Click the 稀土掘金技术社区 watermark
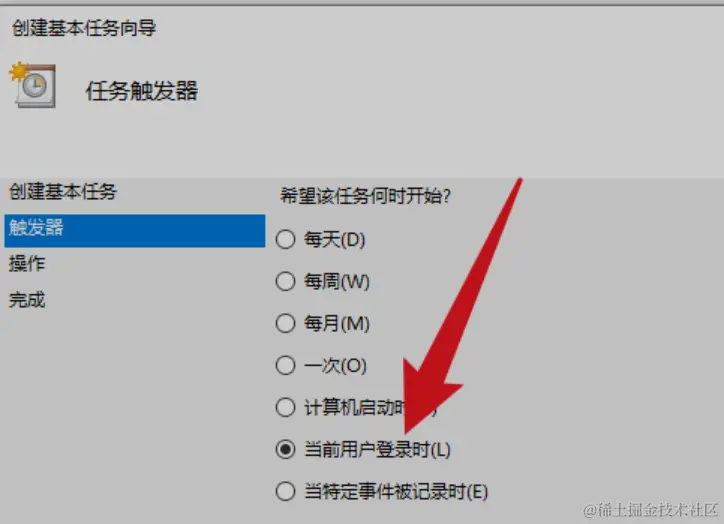Screen dimensions: 724x524 tap(651, 510)
